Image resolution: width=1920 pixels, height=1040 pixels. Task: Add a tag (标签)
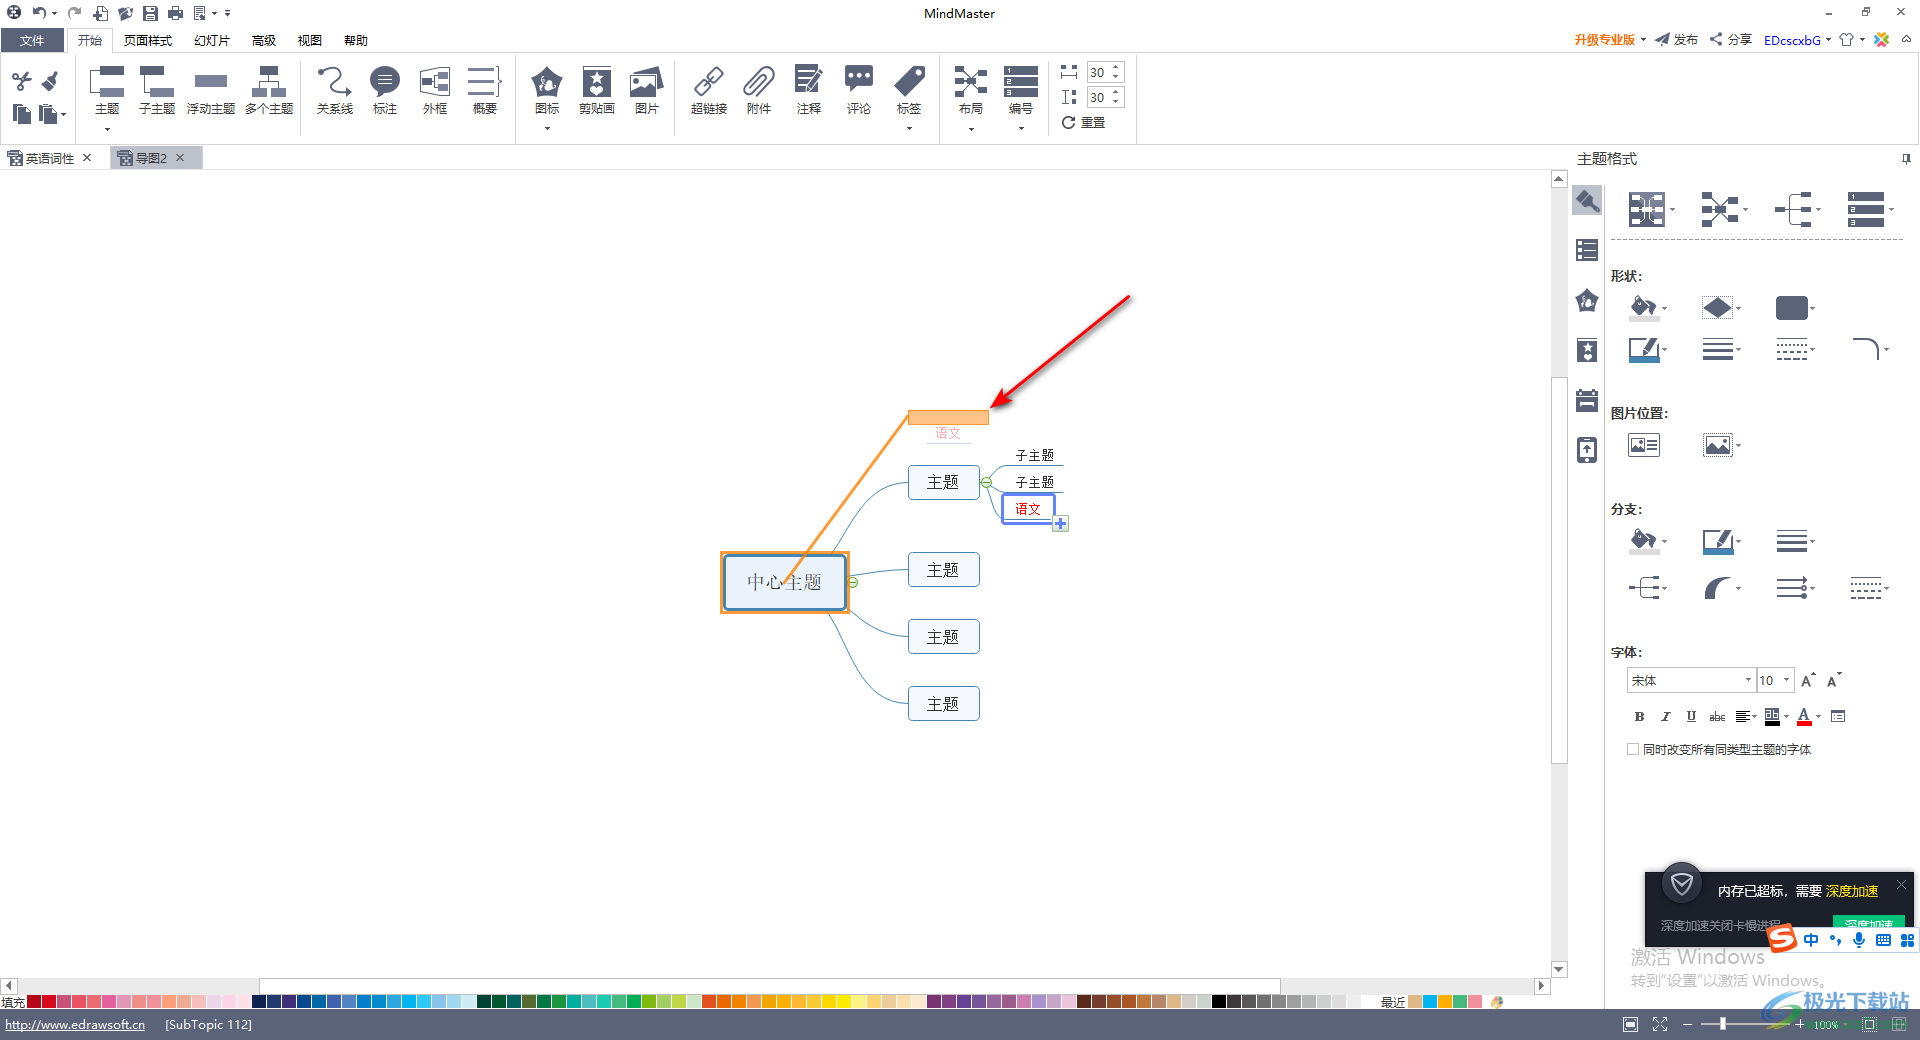click(x=909, y=90)
